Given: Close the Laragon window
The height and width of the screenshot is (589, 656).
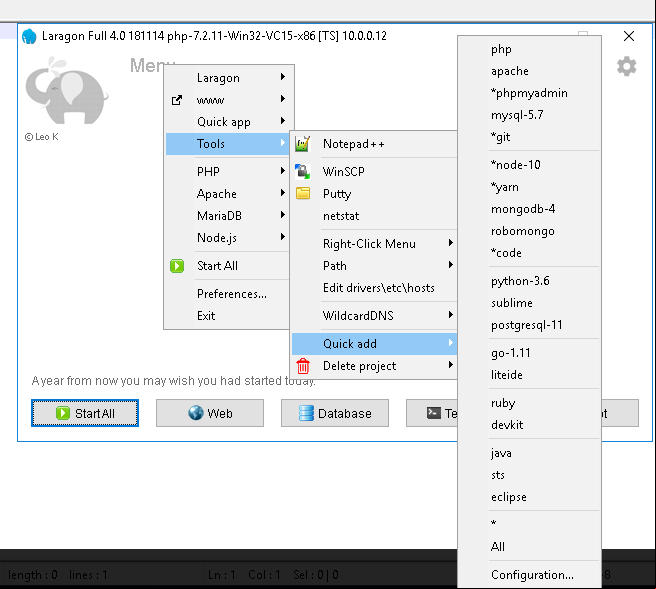Looking at the screenshot, I should (629, 36).
